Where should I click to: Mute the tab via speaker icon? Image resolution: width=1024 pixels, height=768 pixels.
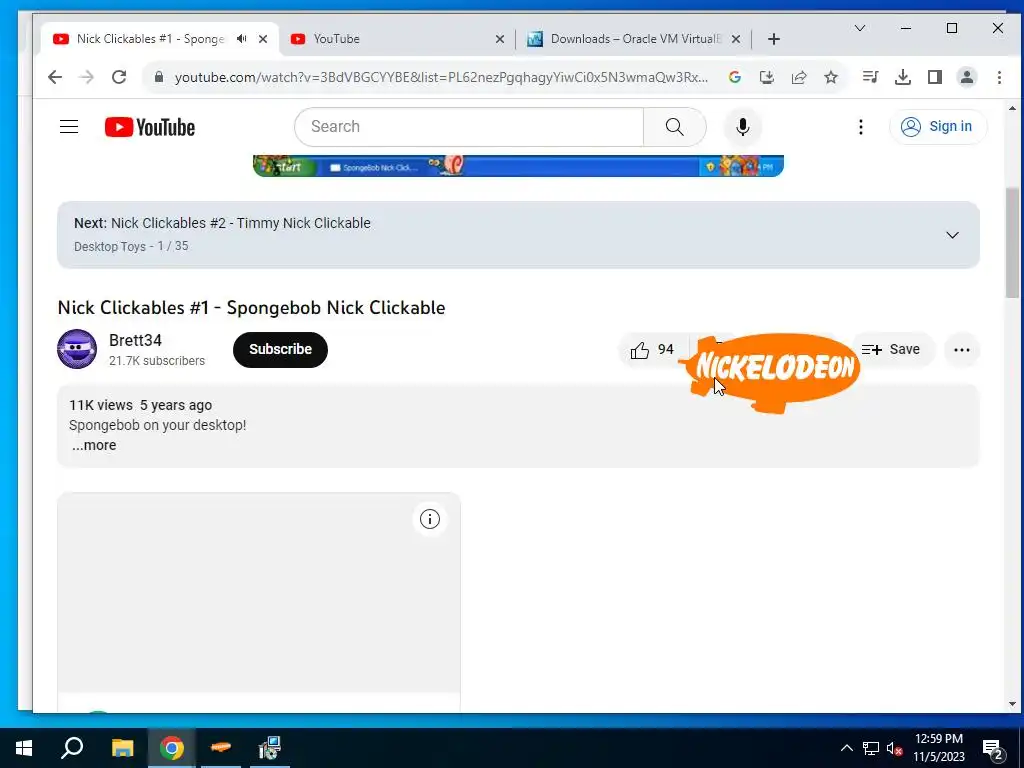coord(242,39)
